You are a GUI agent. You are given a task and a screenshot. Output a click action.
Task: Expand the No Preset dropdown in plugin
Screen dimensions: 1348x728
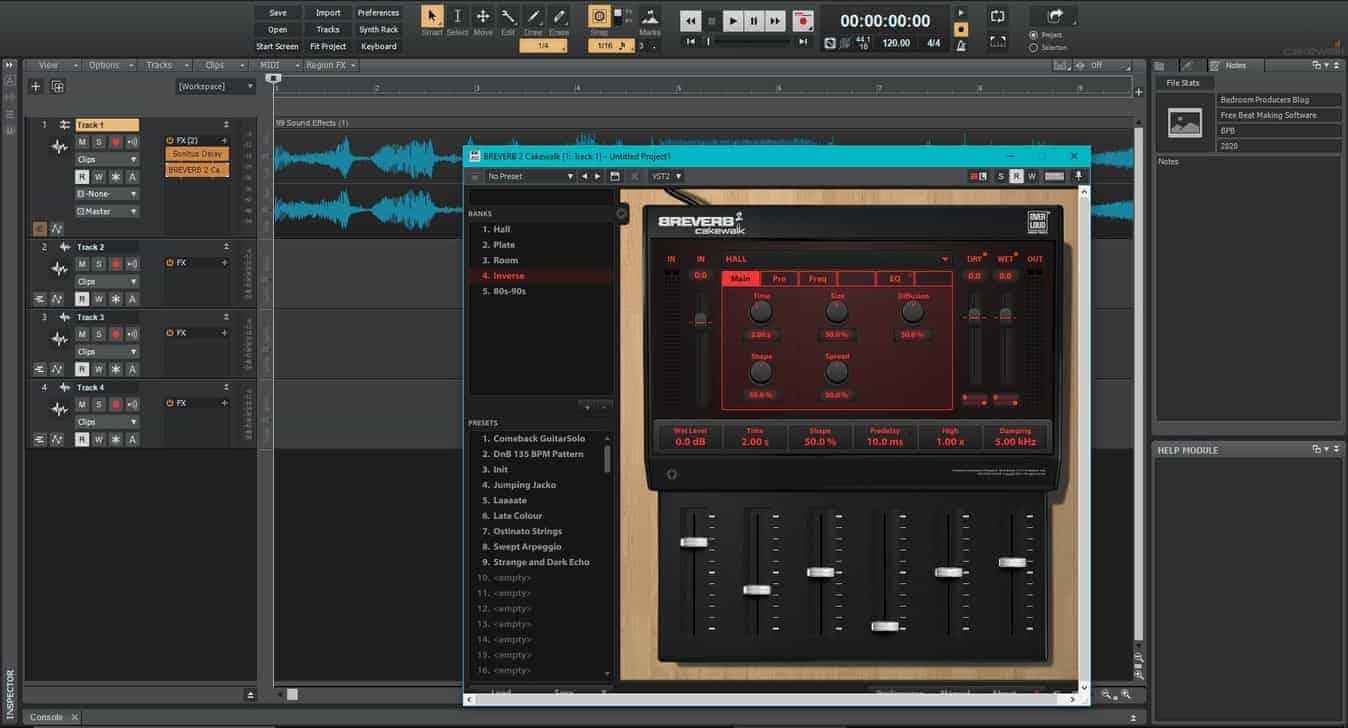(530, 176)
